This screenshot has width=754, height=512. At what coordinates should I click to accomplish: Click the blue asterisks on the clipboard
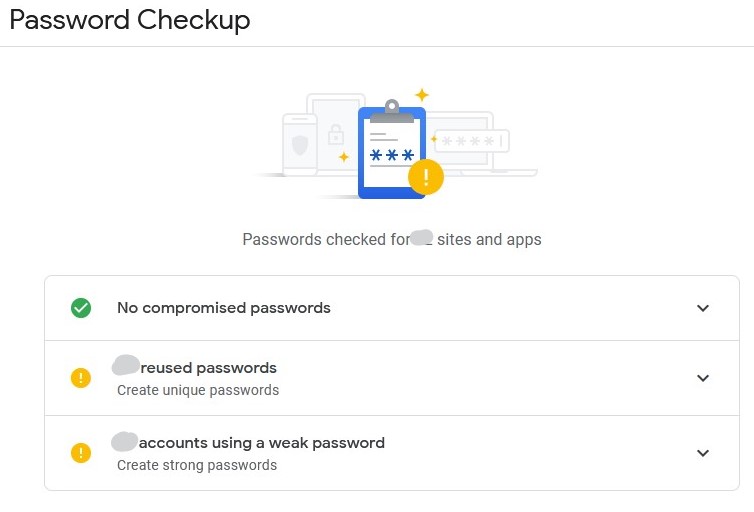click(x=391, y=155)
